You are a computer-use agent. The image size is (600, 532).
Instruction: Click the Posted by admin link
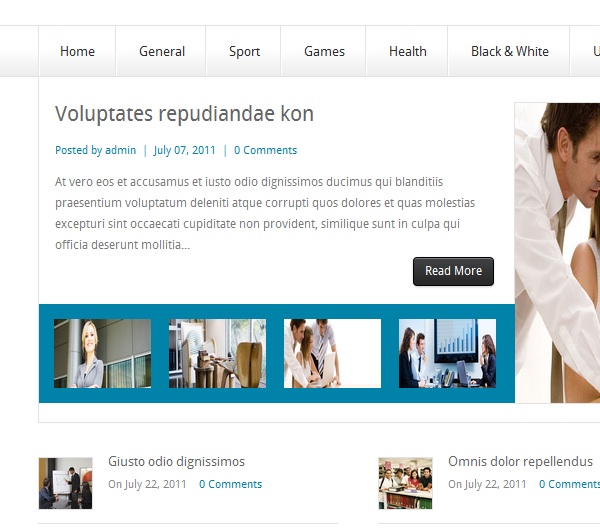(x=95, y=150)
